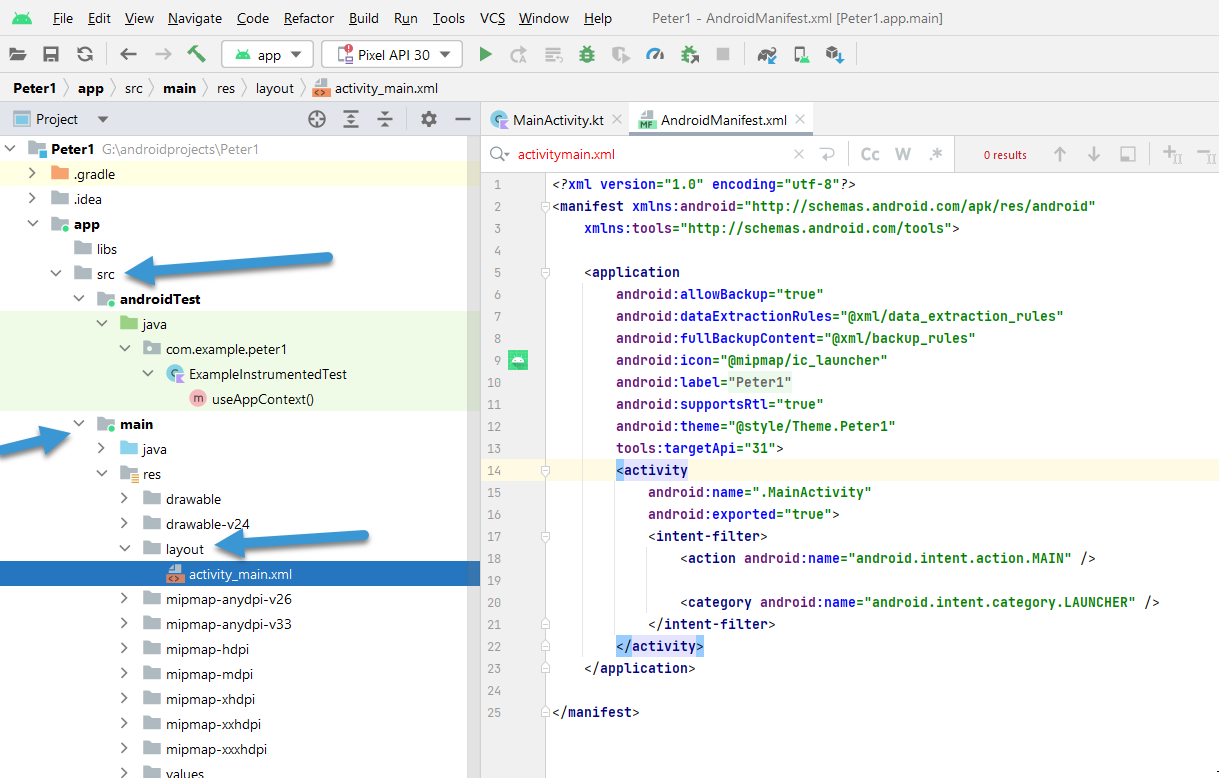Open the Project view selector dropdown
The height and width of the screenshot is (778, 1219).
(60, 119)
